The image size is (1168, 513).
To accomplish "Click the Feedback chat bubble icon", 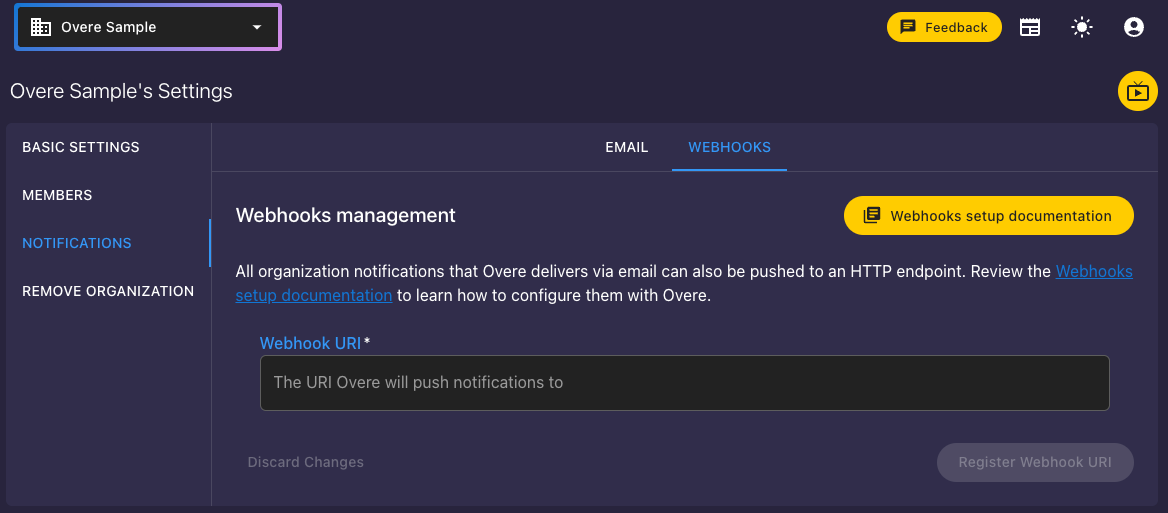I will 908,28.
